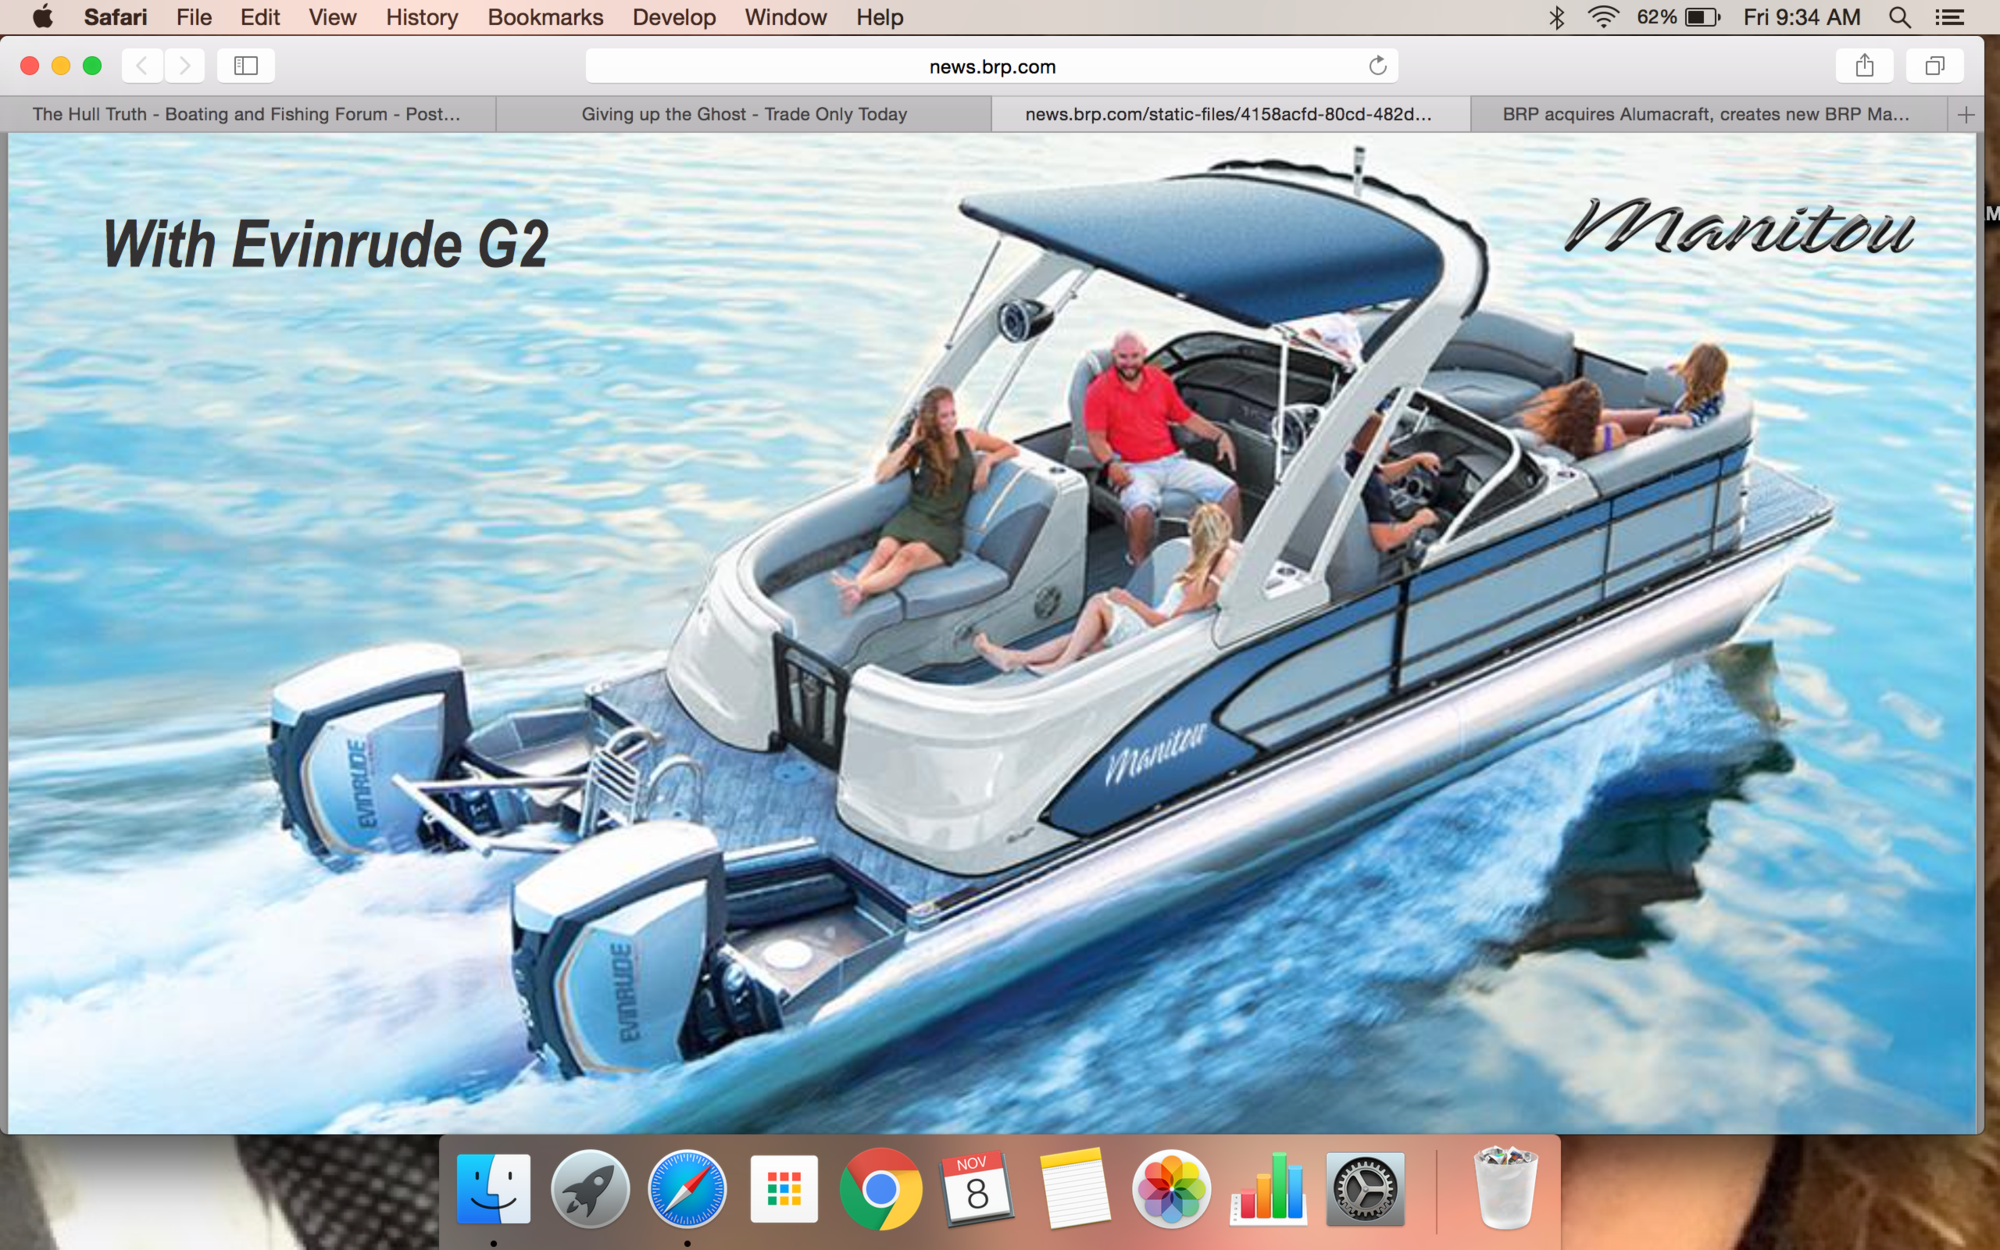Show all tabs overview button
This screenshot has width=2000, height=1250.
1935,66
